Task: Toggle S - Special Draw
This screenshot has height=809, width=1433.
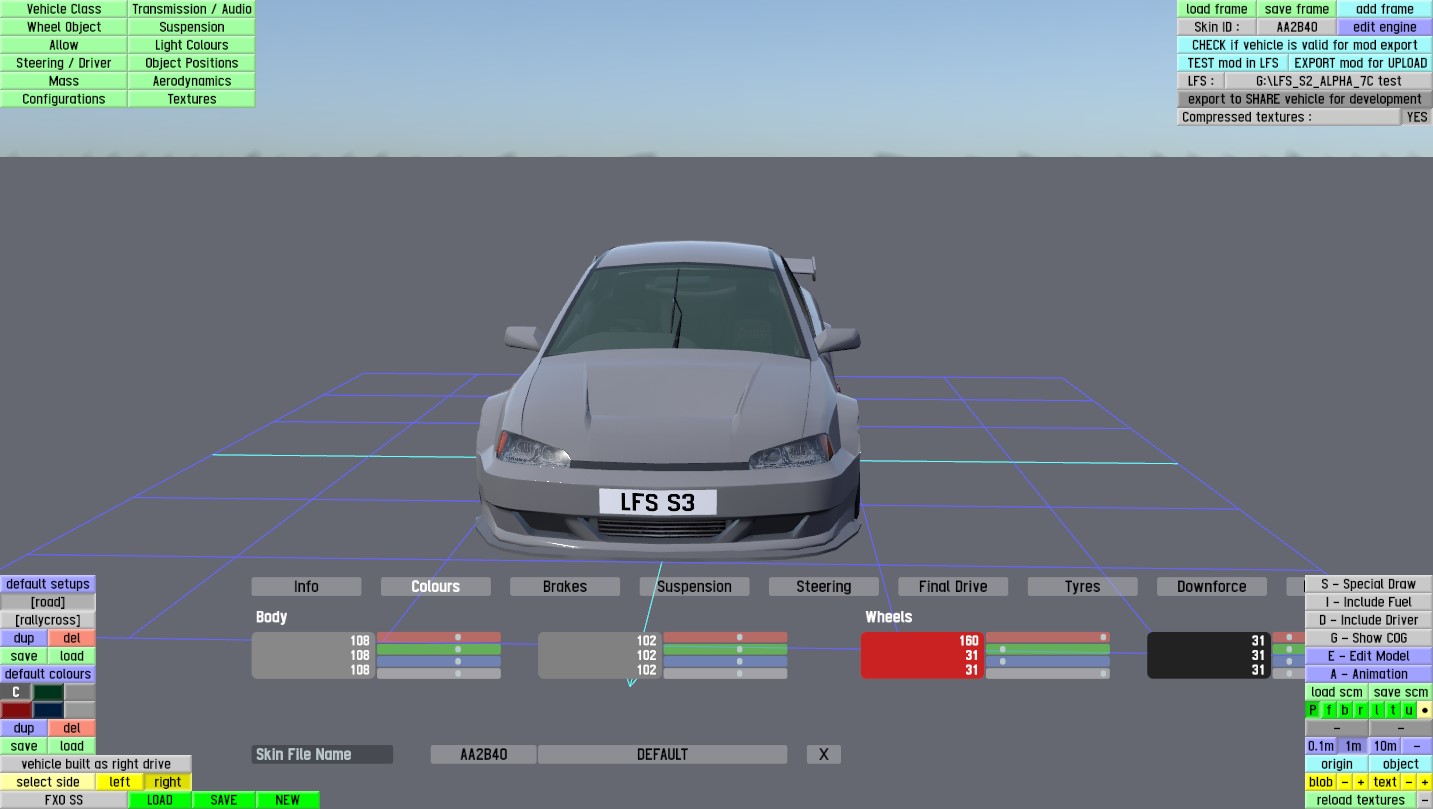Action: [x=1368, y=584]
